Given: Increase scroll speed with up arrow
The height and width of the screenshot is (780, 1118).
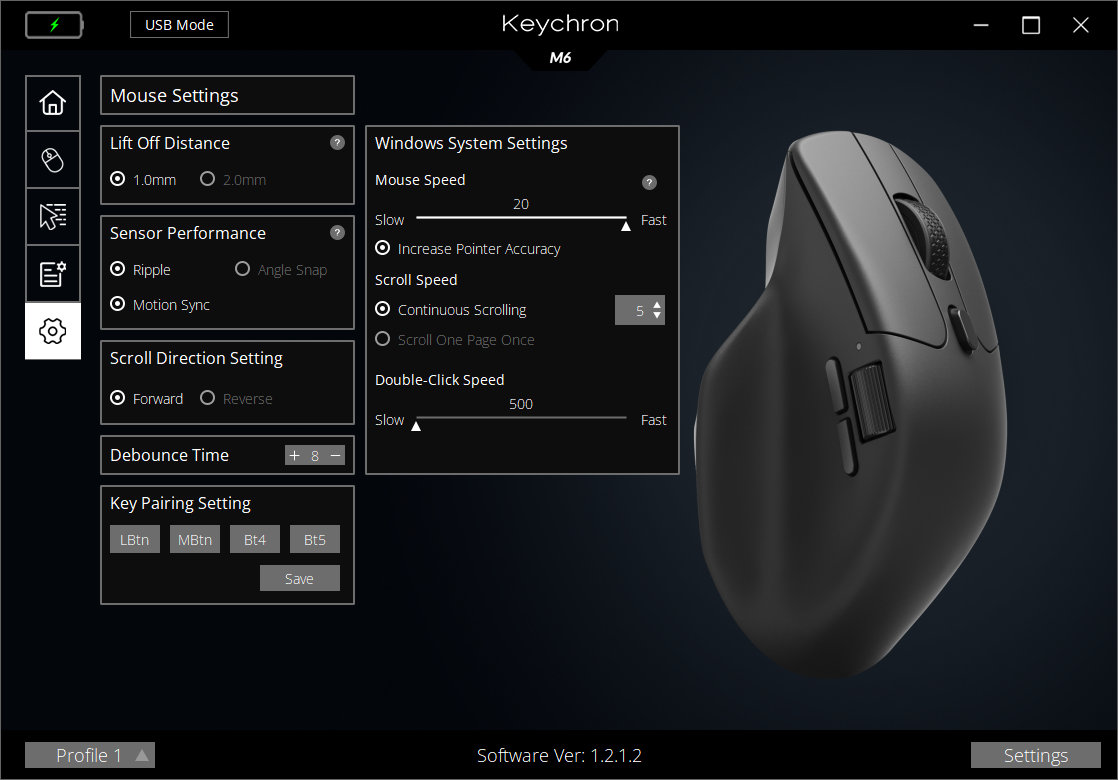Looking at the screenshot, I should pyautogui.click(x=657, y=304).
